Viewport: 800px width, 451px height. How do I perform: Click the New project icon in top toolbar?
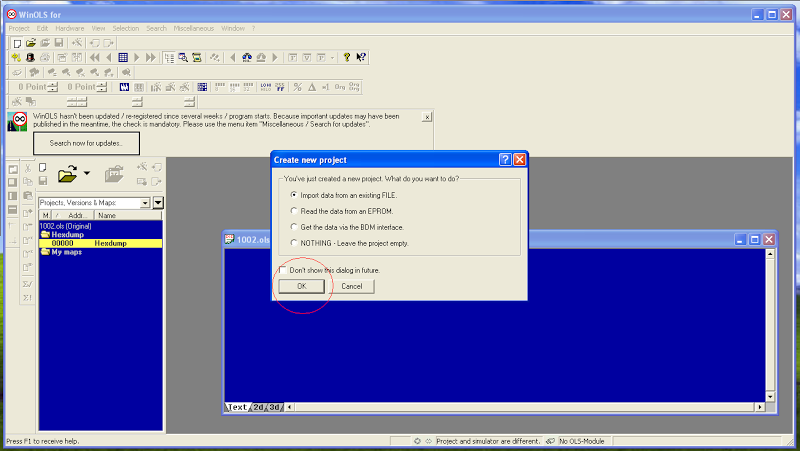pos(17,43)
